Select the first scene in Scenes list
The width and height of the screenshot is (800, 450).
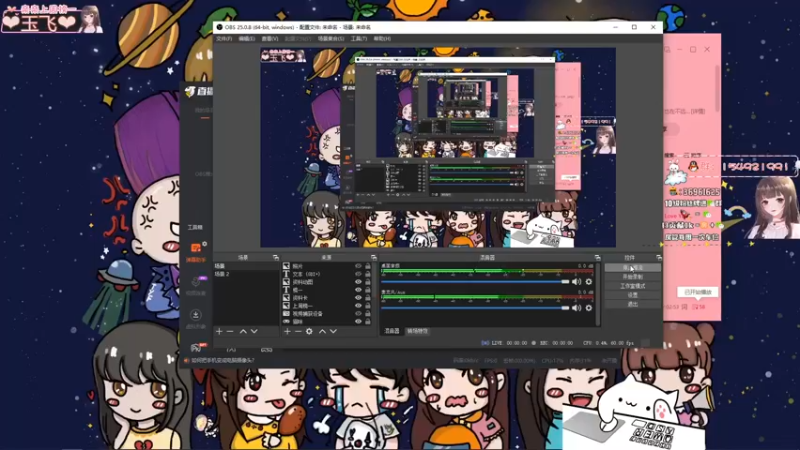(246, 266)
